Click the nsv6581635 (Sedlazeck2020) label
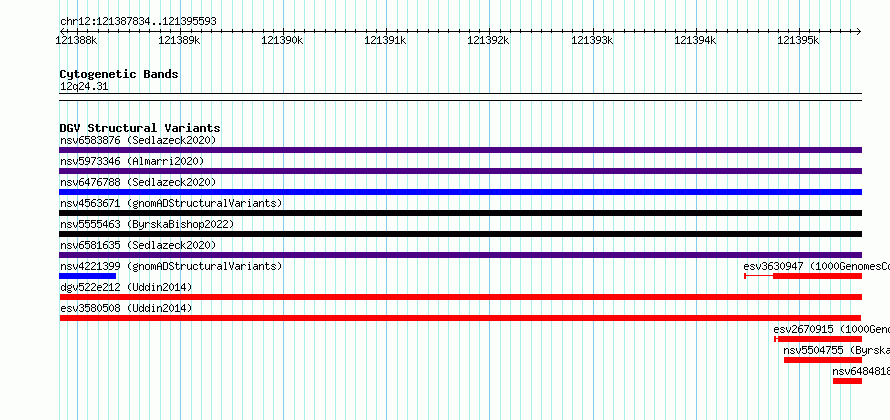 [x=138, y=245]
